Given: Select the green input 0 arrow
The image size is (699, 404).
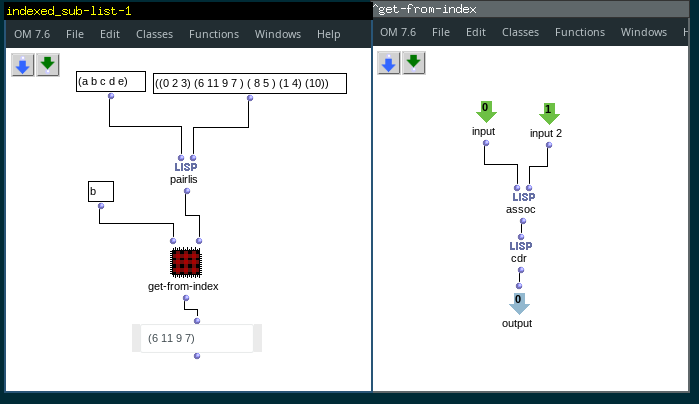Looking at the screenshot, I should pyautogui.click(x=486, y=111).
